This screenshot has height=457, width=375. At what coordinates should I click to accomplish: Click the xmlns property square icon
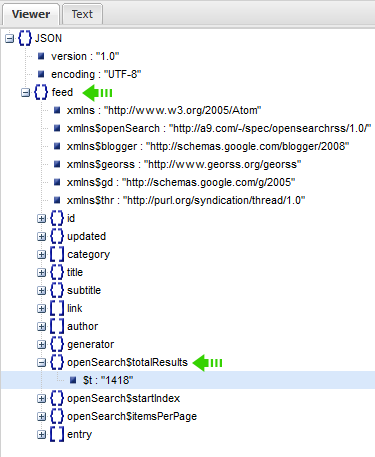[x=57, y=110]
